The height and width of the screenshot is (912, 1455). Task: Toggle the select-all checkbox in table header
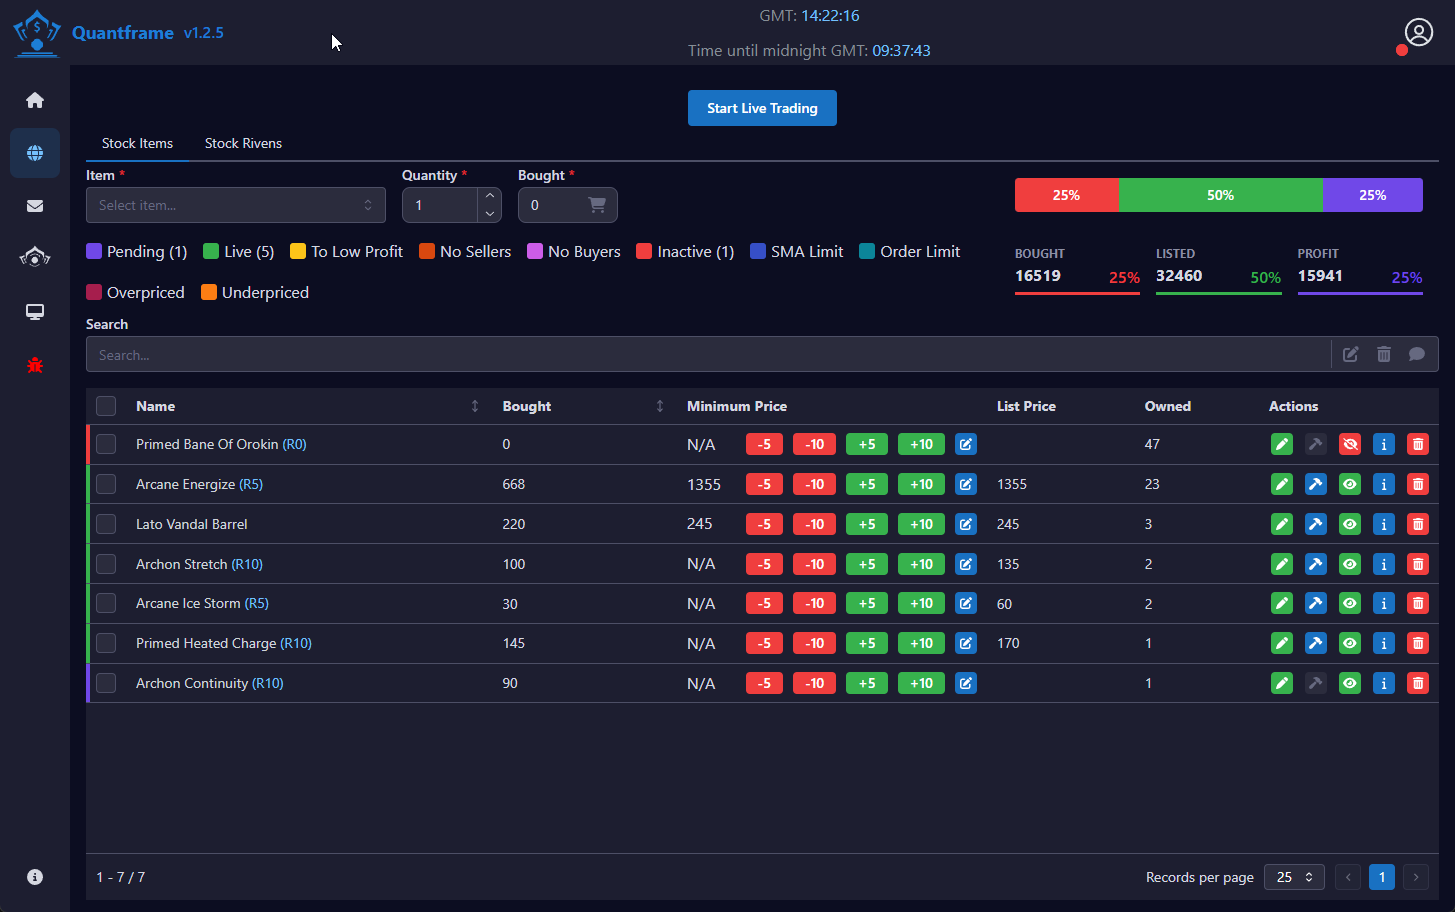point(106,406)
